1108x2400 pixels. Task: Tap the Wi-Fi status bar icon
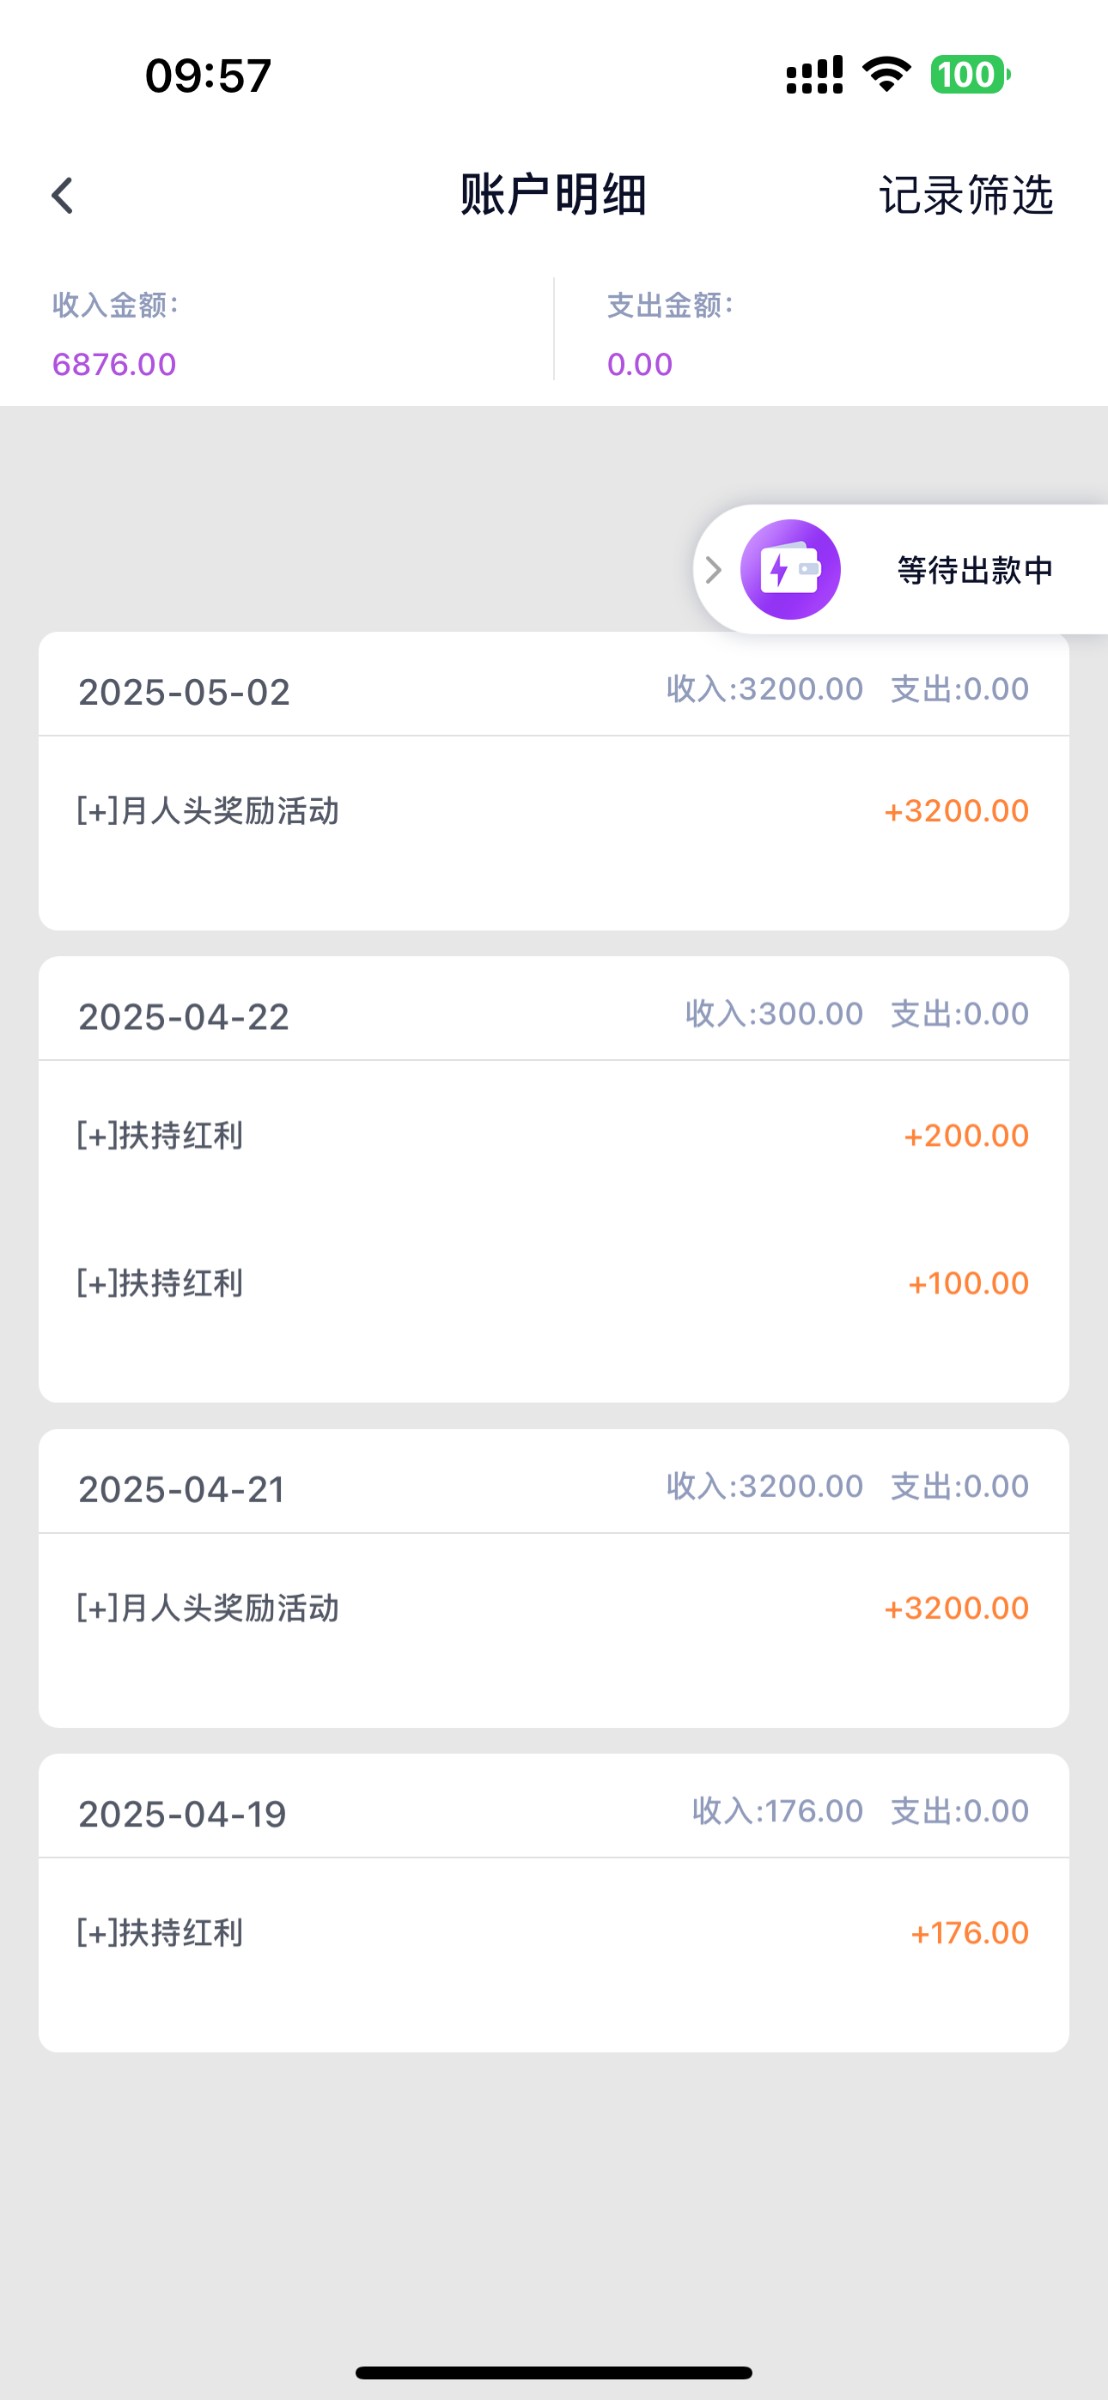click(886, 75)
